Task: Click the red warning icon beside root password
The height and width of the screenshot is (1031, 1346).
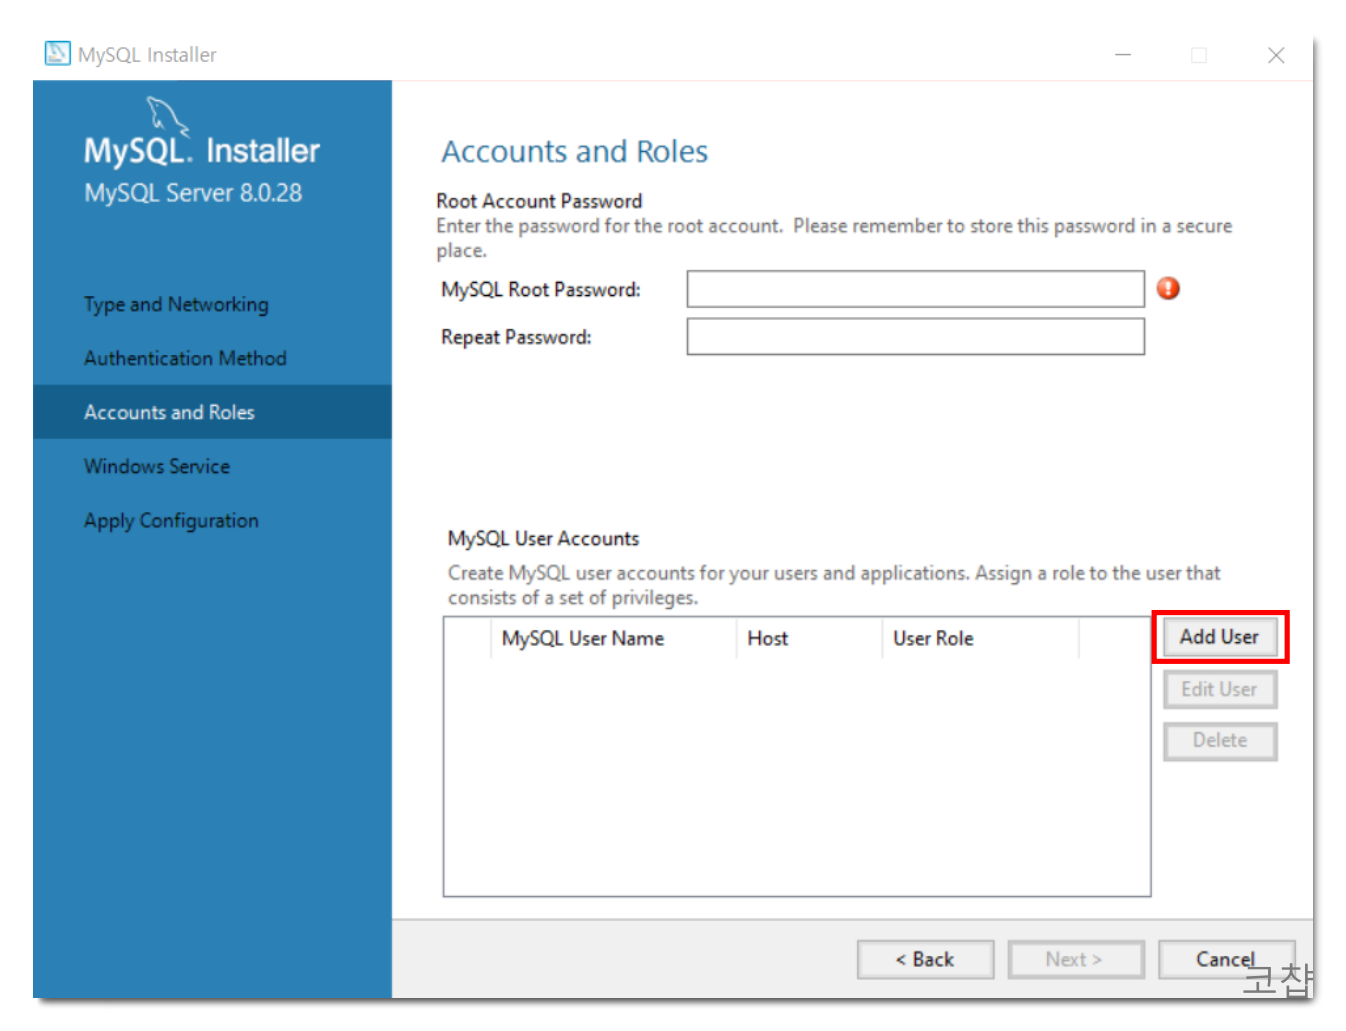Action: [x=1168, y=288]
